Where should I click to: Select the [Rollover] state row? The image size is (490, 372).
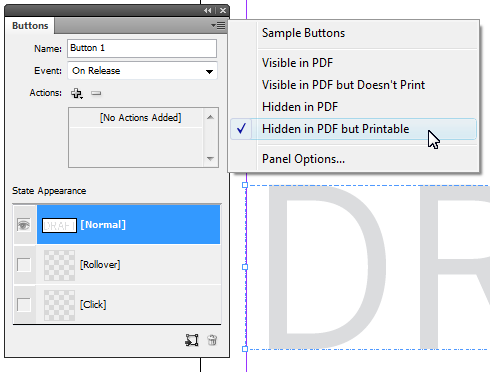click(128, 265)
